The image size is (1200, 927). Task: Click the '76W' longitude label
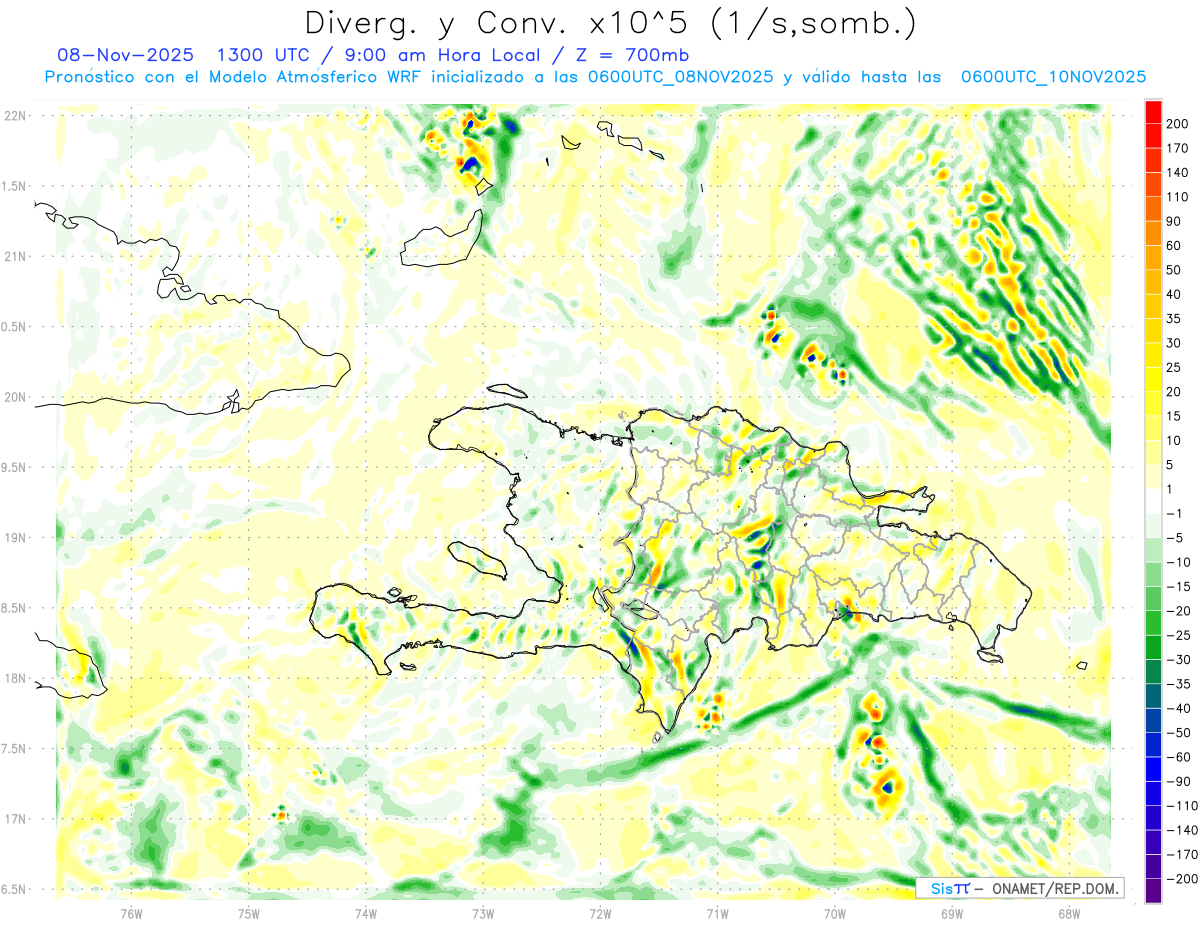click(x=131, y=913)
